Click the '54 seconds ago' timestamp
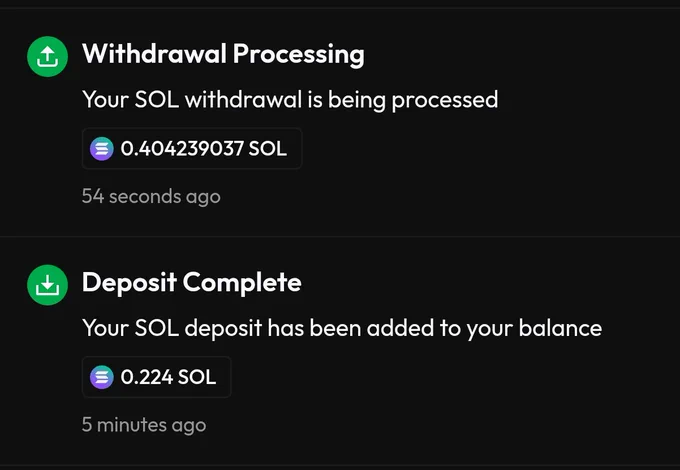Viewport: 680px width, 470px height. (x=151, y=196)
